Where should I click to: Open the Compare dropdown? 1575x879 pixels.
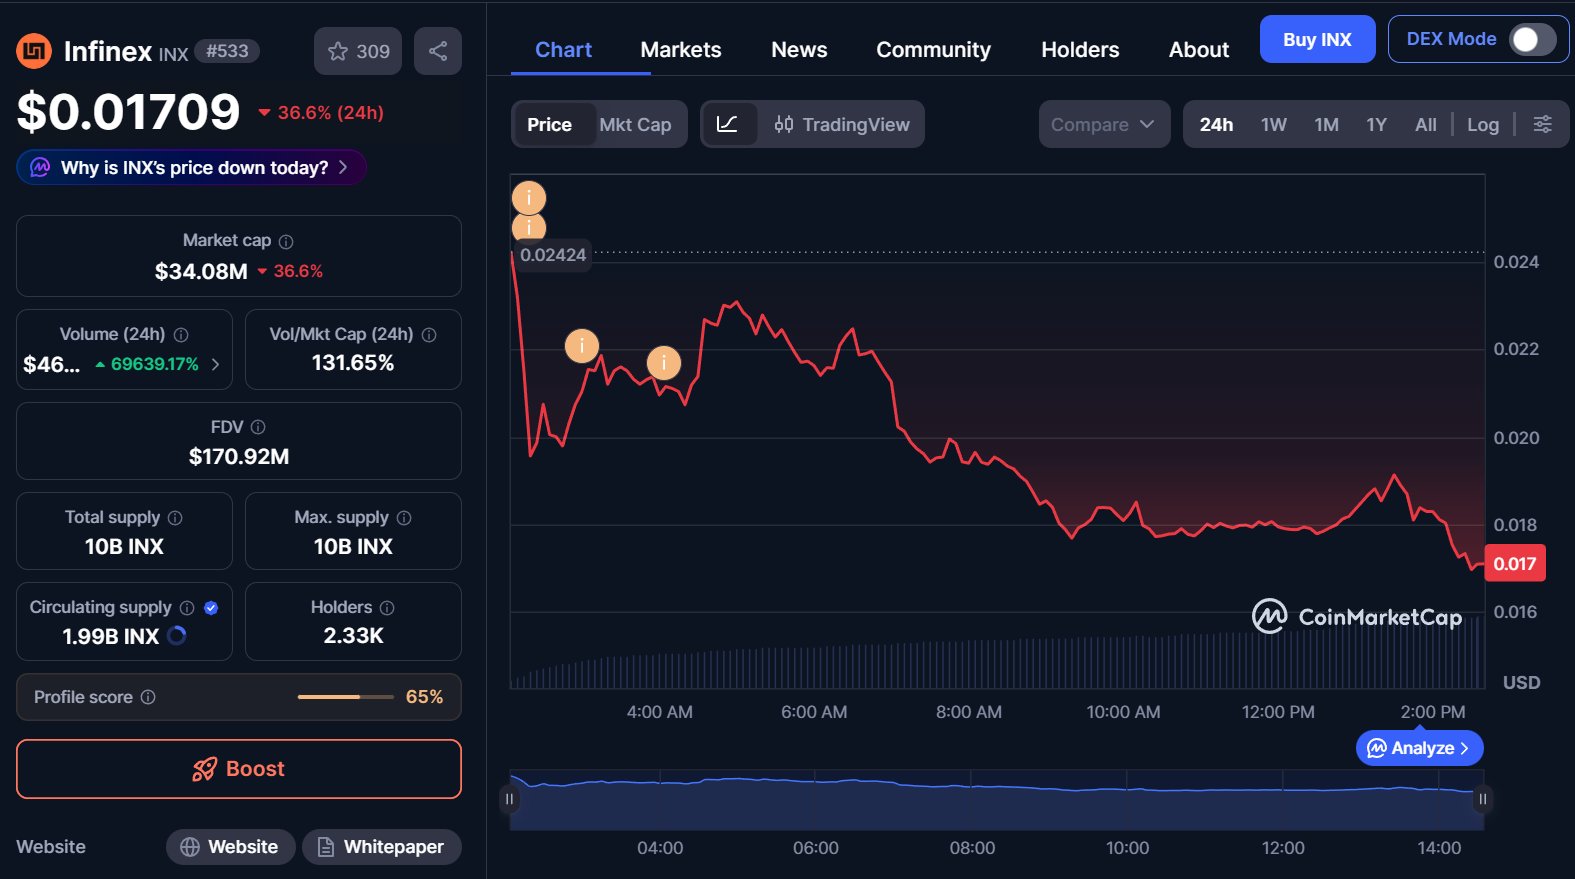(x=1103, y=124)
